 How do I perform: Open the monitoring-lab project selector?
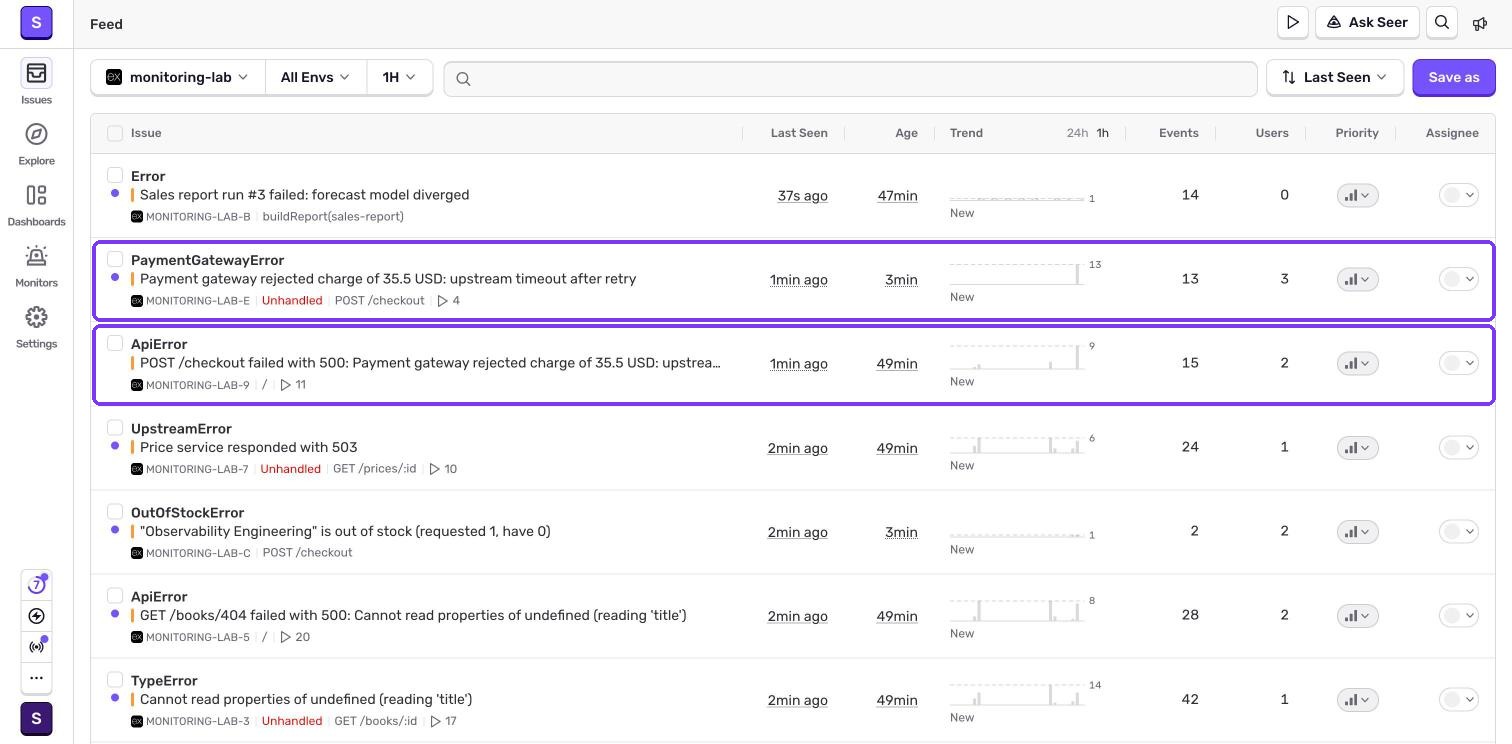pos(178,77)
